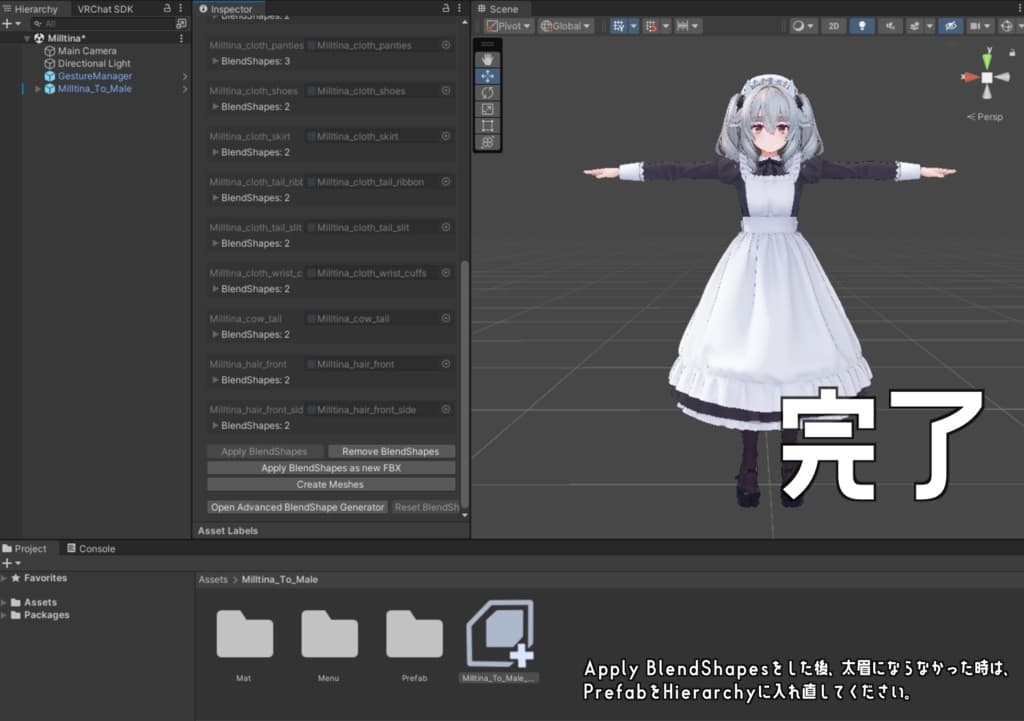
Task: Switch to the Console tab
Action: [x=91, y=549]
